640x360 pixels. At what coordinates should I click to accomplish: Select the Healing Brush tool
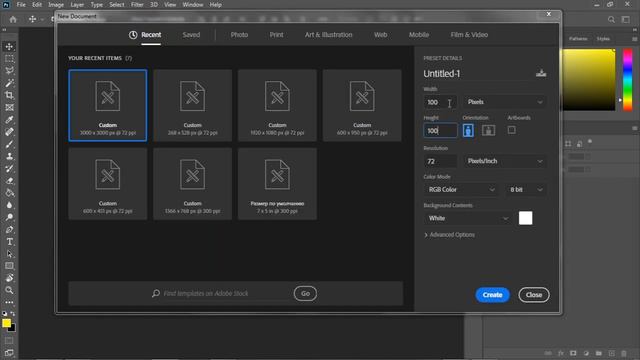pyautogui.click(x=9, y=132)
